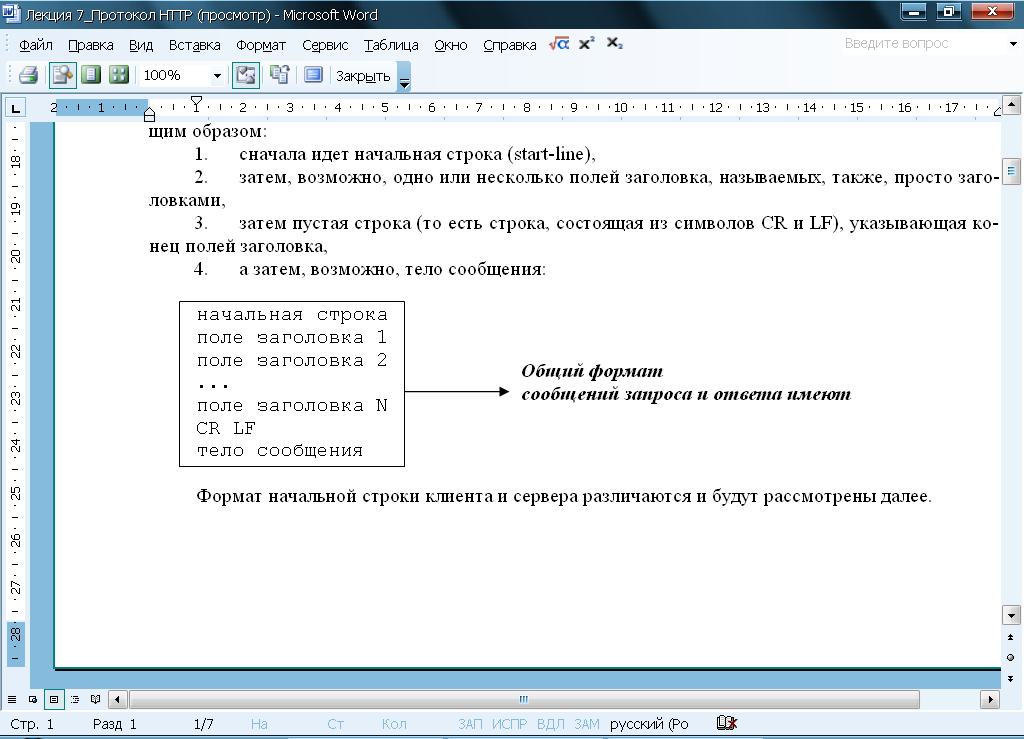This screenshot has height=739, width=1024.
Task: Click the Word document icon in title bar
Action: (x=12, y=13)
